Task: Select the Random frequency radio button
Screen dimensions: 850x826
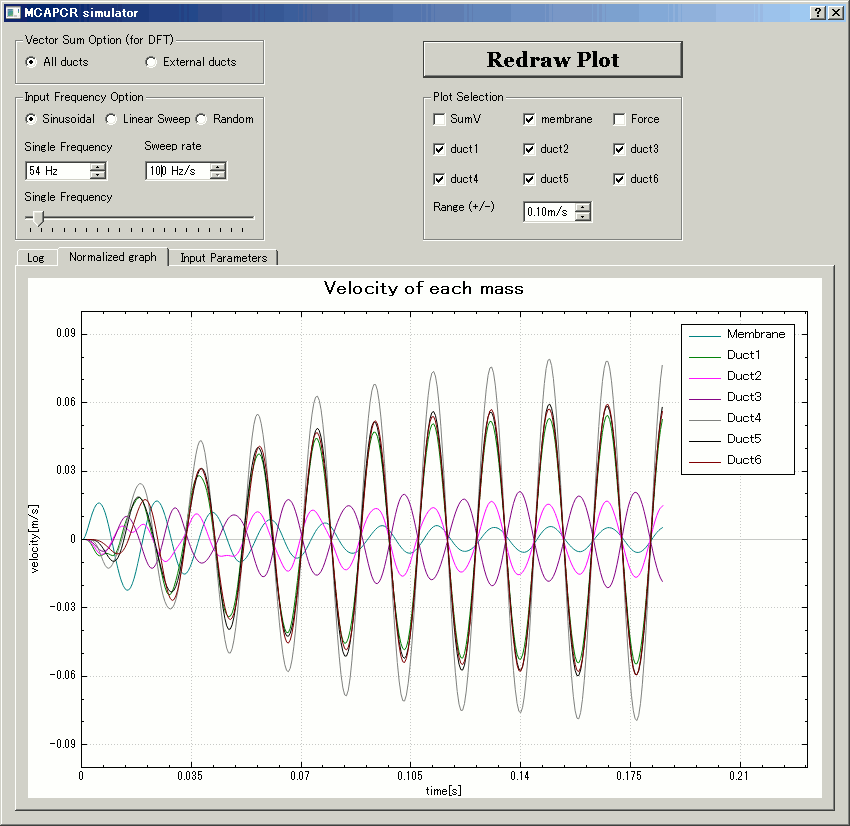Action: pos(201,119)
